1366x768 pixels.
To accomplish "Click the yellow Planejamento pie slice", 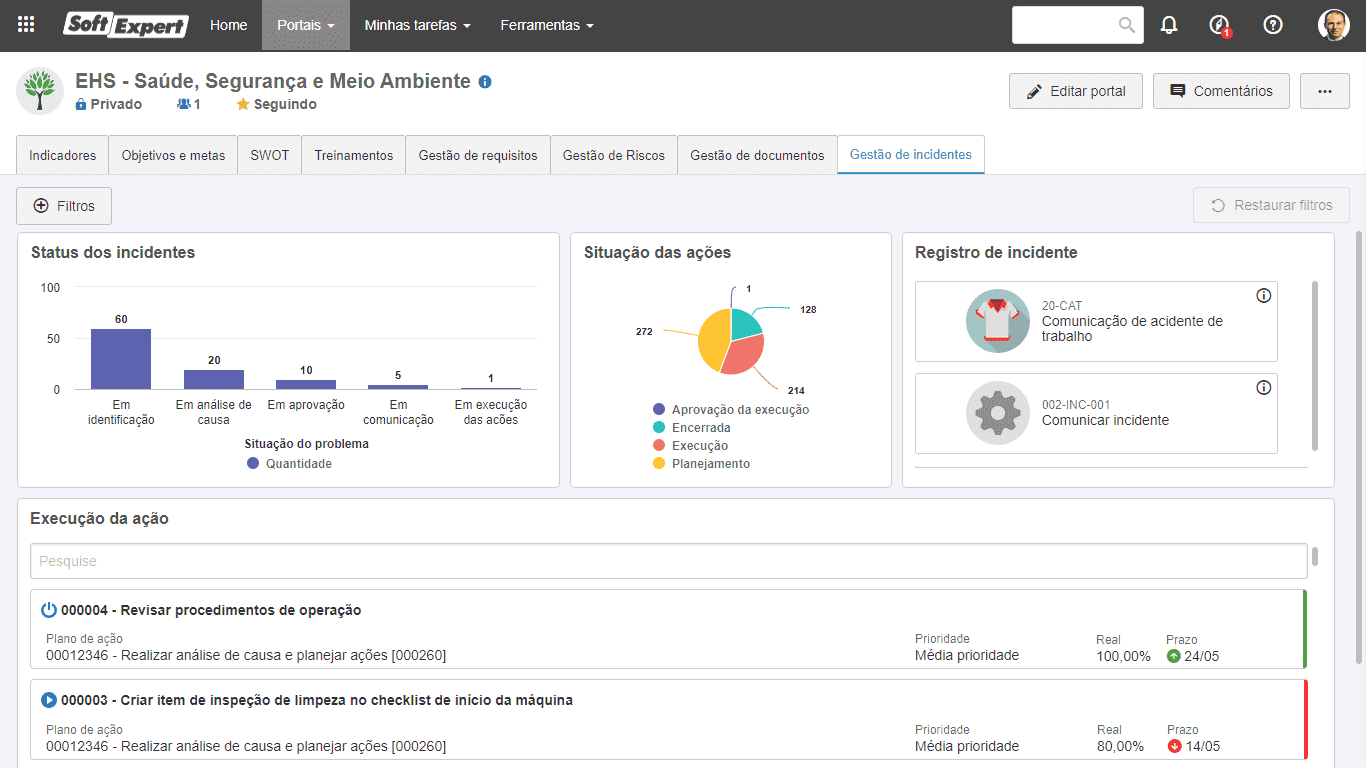I will click(713, 342).
